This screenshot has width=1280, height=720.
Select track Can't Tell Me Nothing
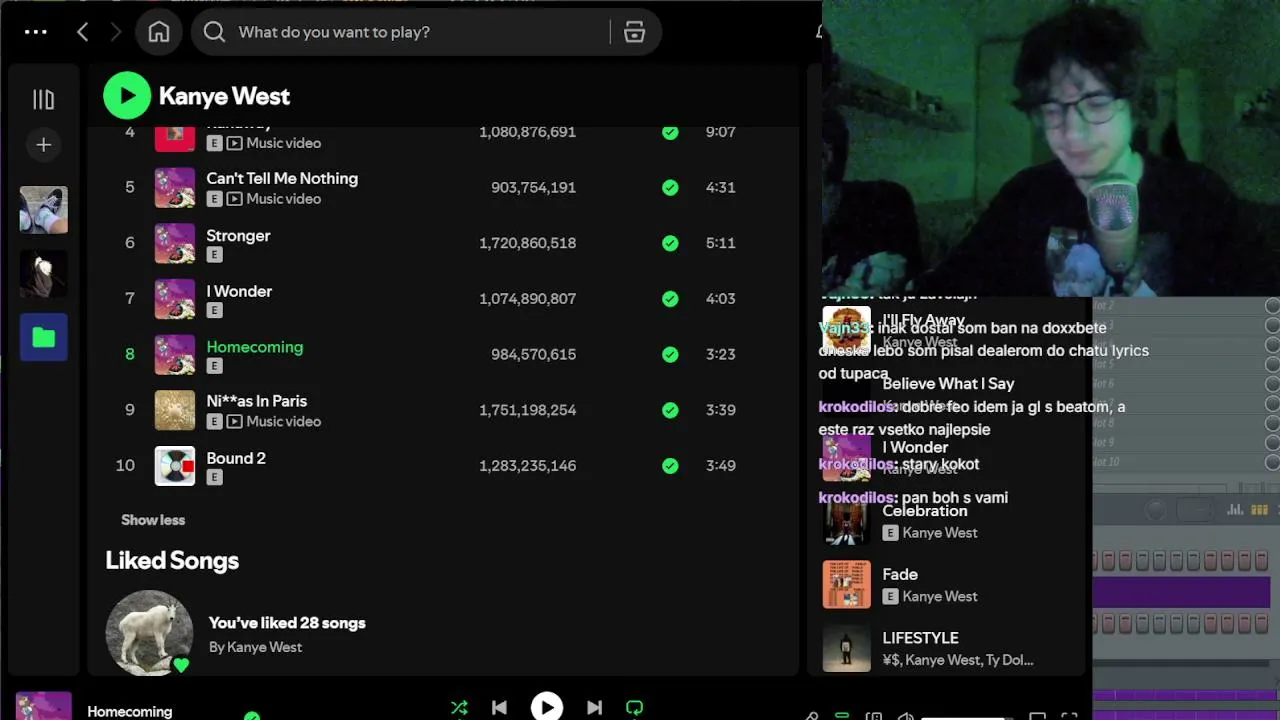tap(282, 178)
